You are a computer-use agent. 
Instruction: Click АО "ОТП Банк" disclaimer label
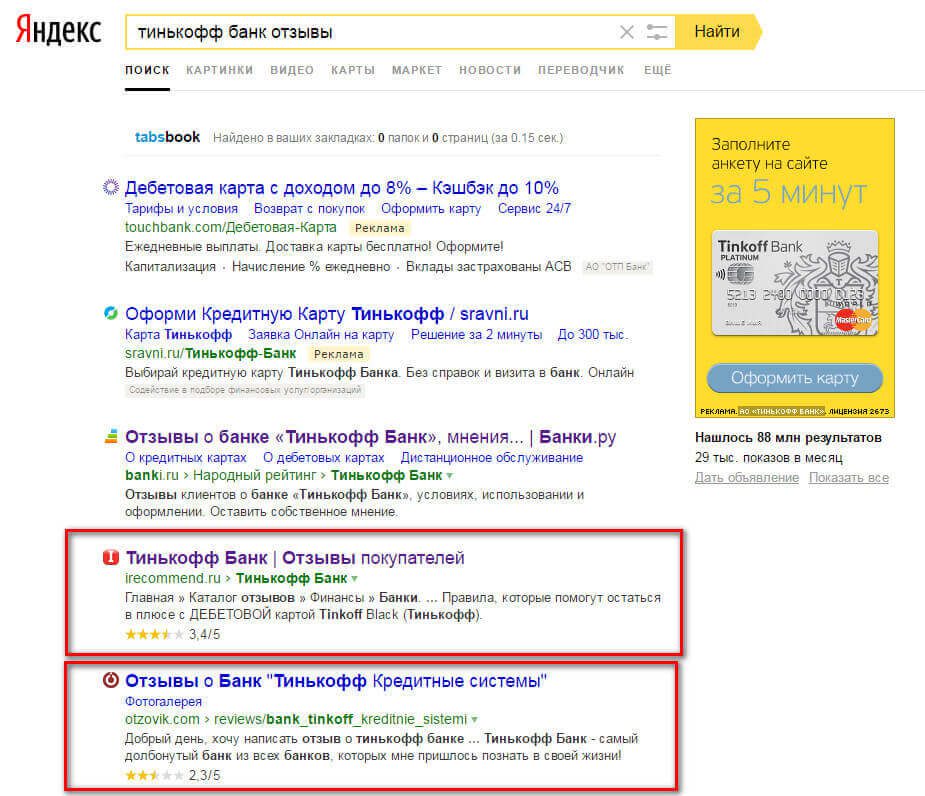617,267
